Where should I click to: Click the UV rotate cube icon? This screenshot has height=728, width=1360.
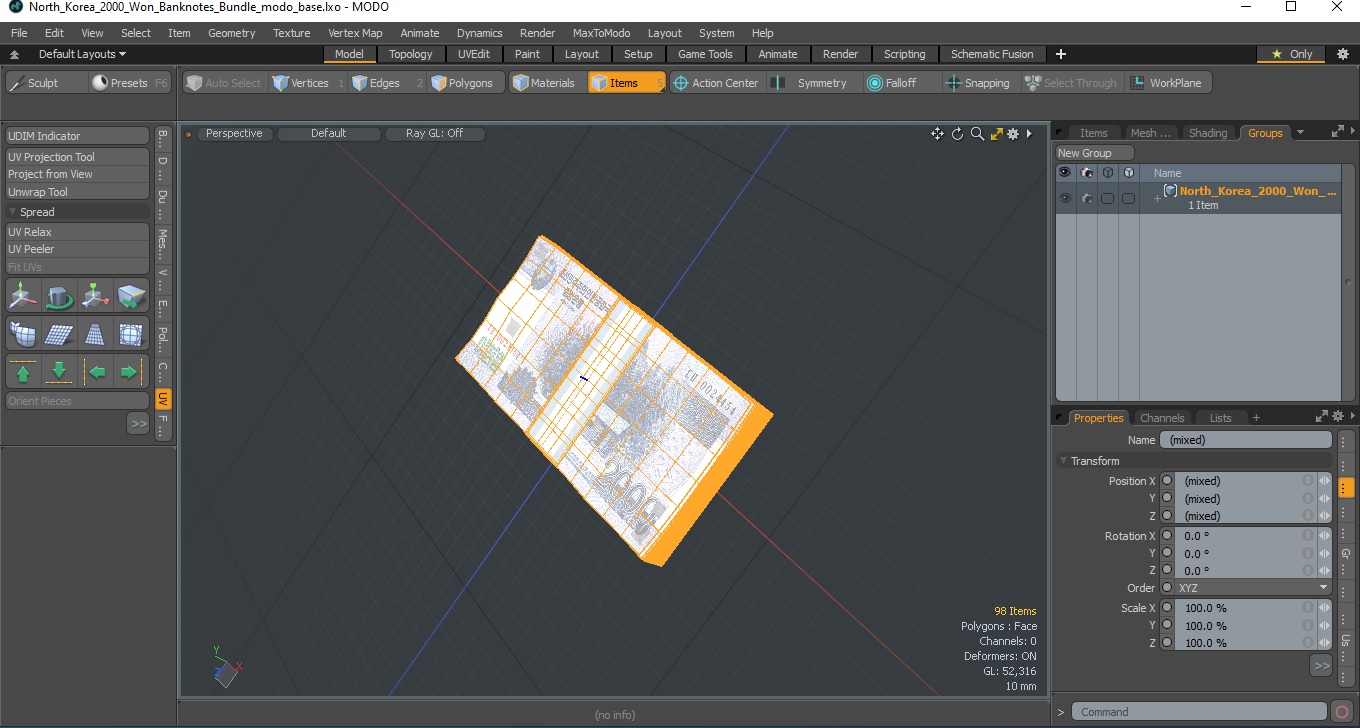coord(59,297)
